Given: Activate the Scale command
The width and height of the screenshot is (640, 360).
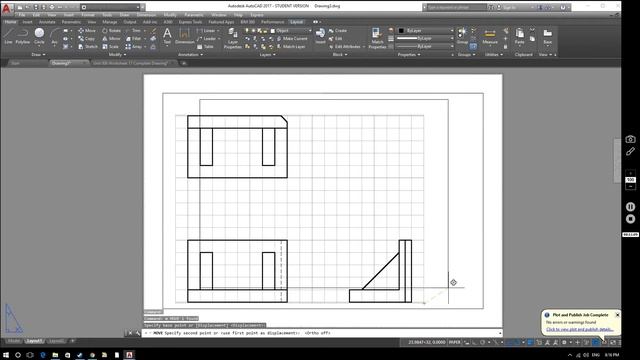Looking at the screenshot, I should pos(111,47).
